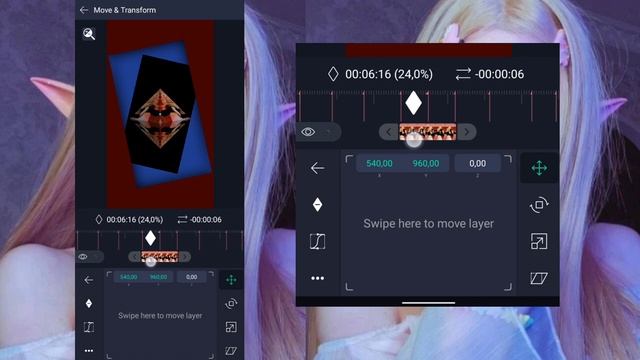Viewport: 640px width, 360px height.
Task: Open the easing curve editor in the small phone panel
Action: [89, 327]
